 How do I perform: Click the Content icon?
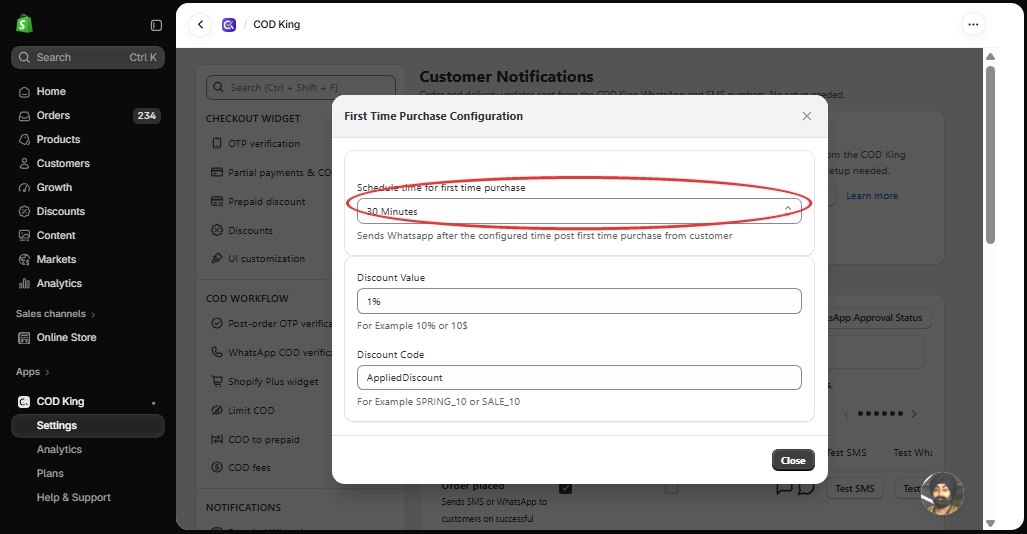pyautogui.click(x=24, y=236)
